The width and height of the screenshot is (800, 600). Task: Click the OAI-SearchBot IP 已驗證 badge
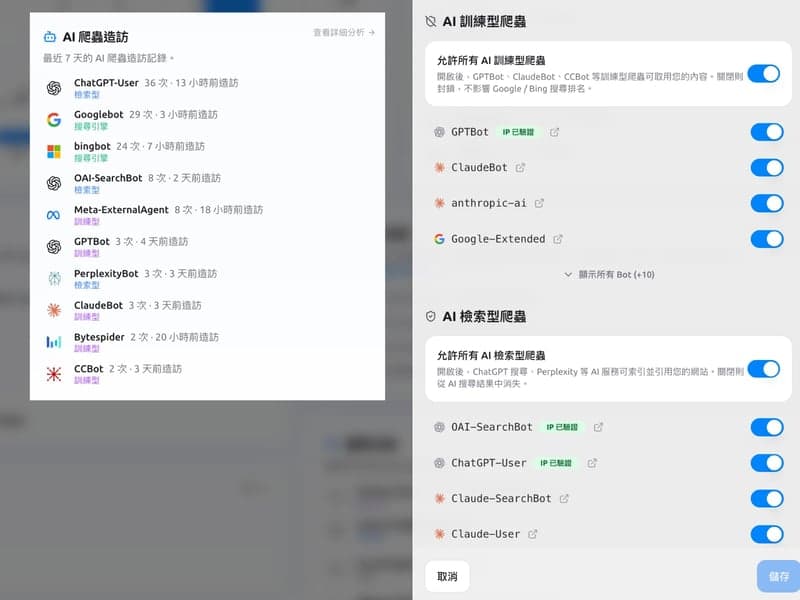pos(562,427)
